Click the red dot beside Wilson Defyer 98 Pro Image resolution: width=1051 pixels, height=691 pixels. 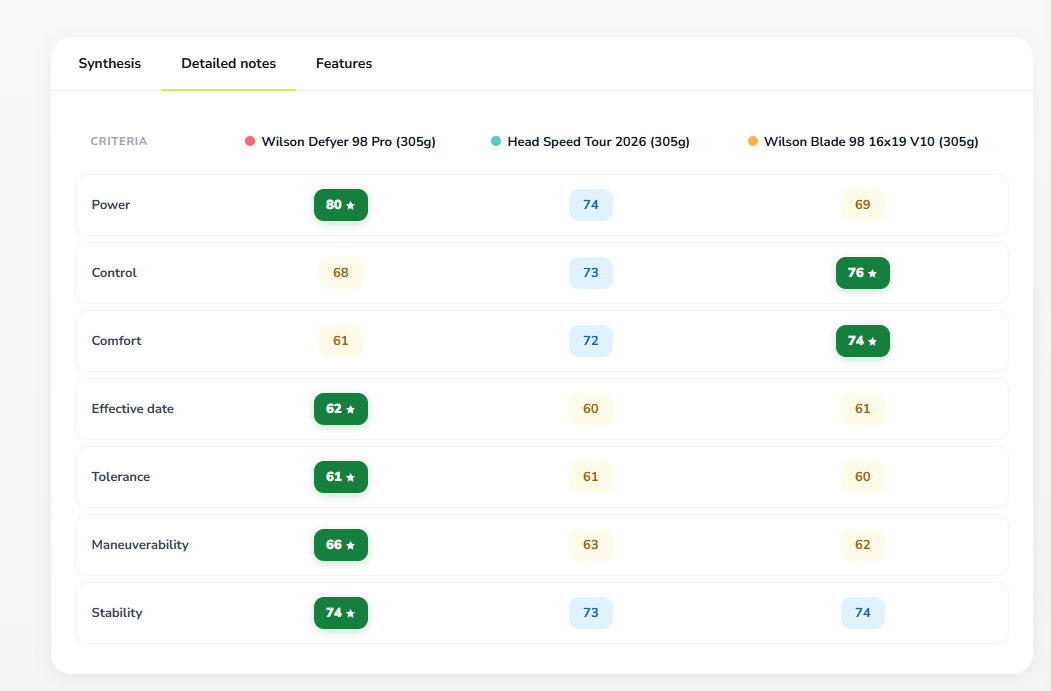[250, 141]
